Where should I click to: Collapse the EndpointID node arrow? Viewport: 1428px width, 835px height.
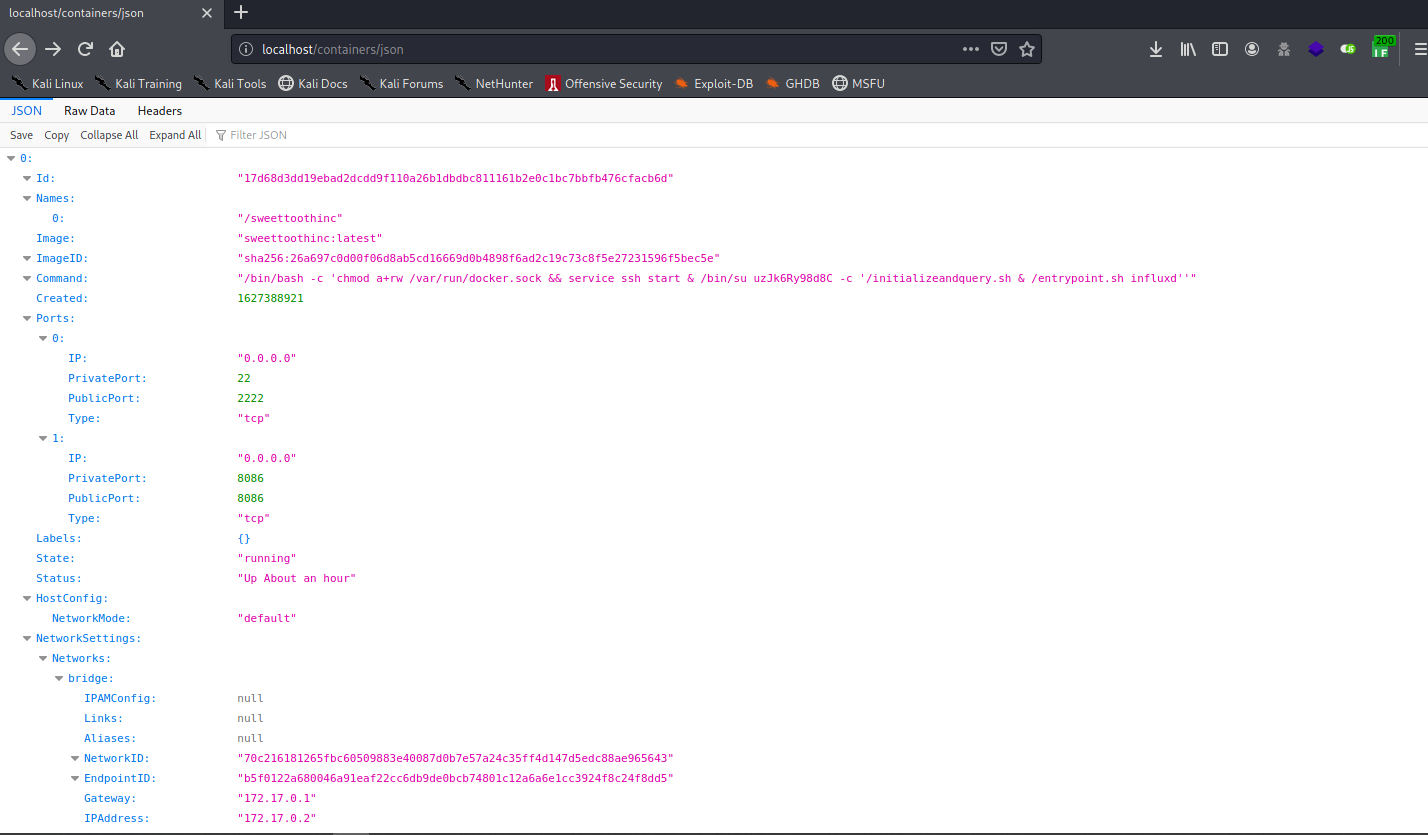click(75, 778)
